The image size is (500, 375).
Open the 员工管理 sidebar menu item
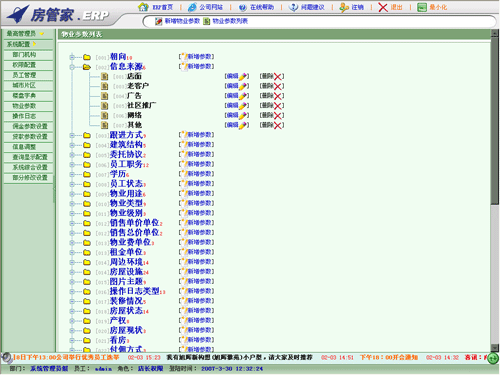point(28,75)
